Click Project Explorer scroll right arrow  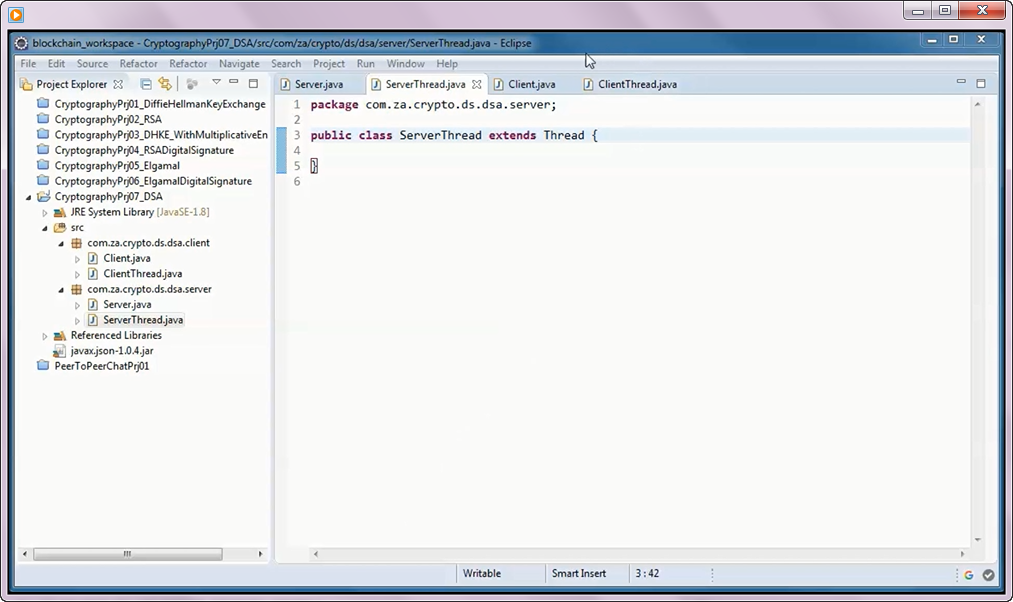click(260, 554)
